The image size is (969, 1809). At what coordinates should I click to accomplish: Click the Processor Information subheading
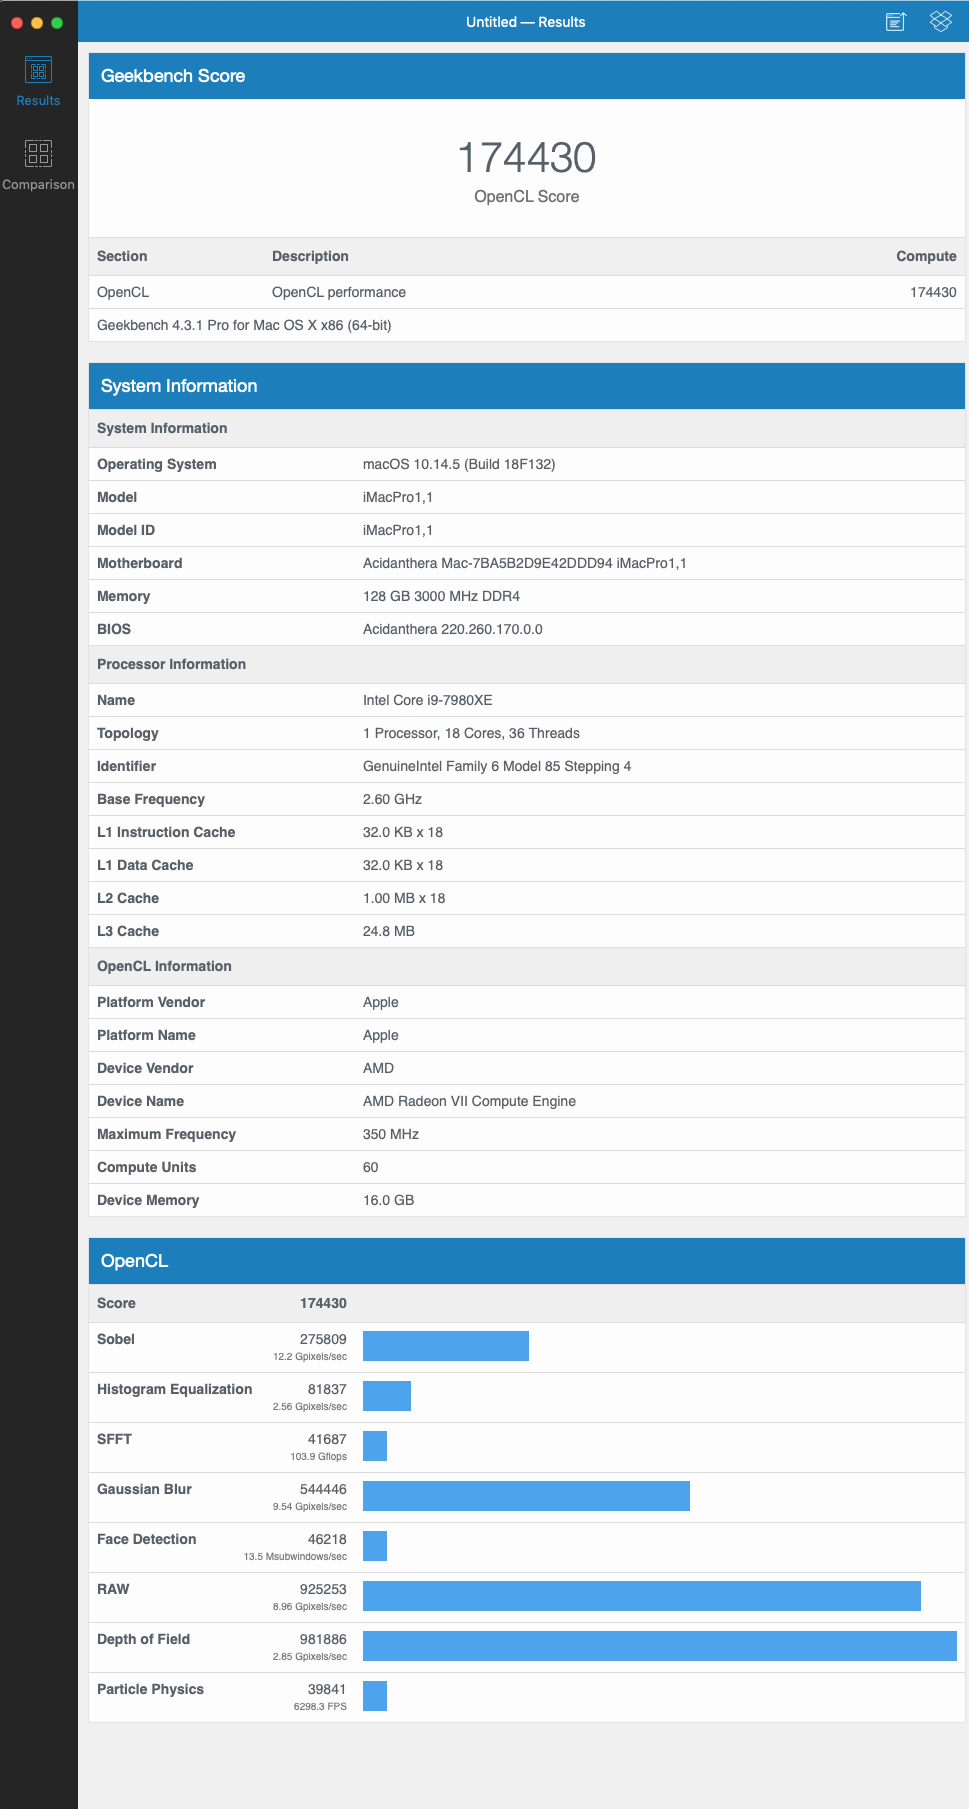(171, 664)
